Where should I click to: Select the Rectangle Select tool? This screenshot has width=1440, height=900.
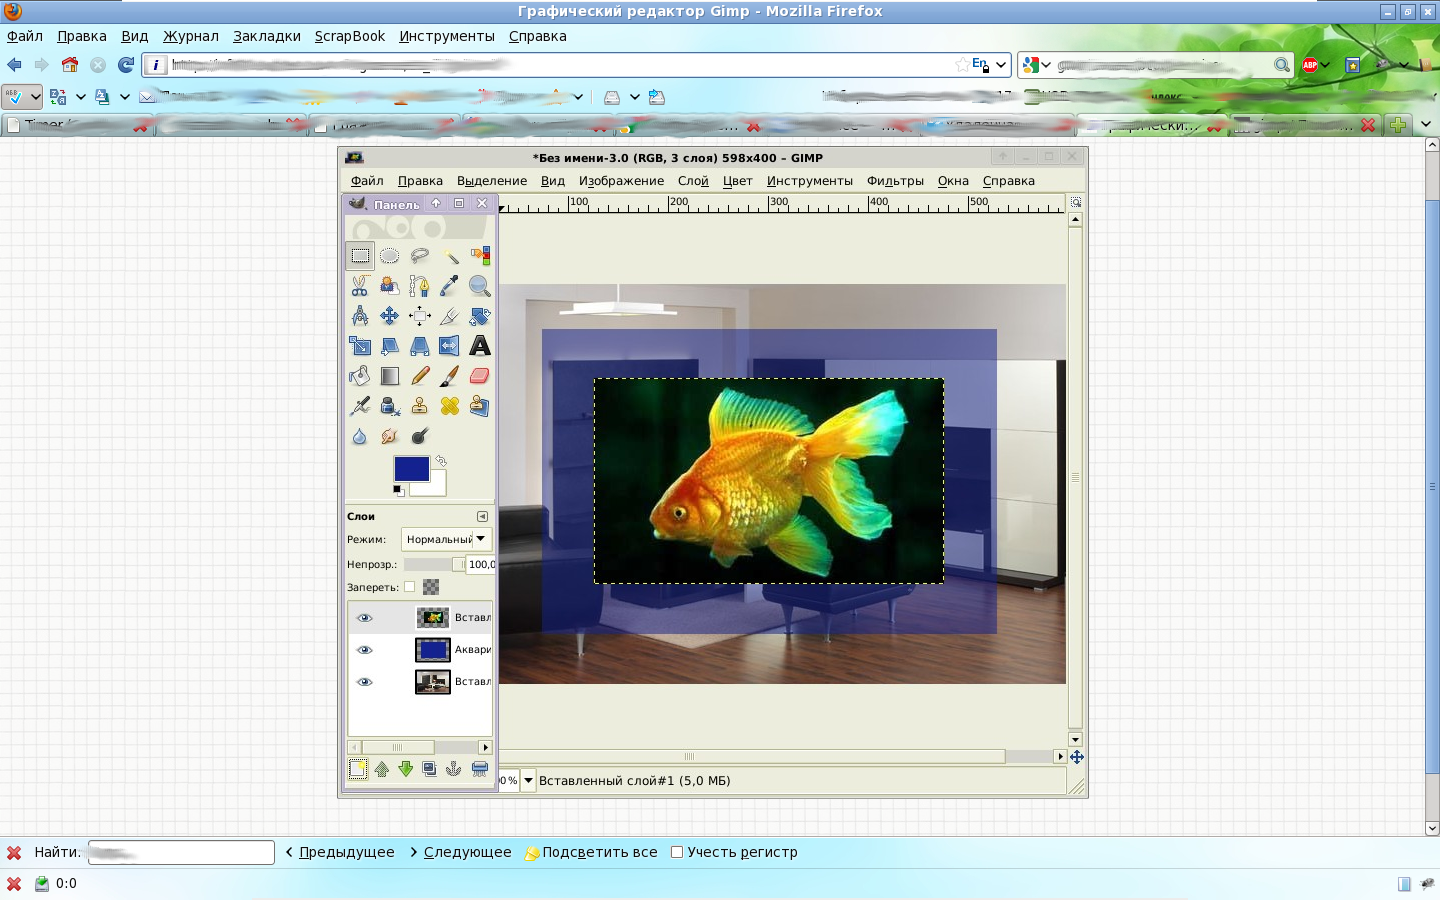tap(360, 256)
